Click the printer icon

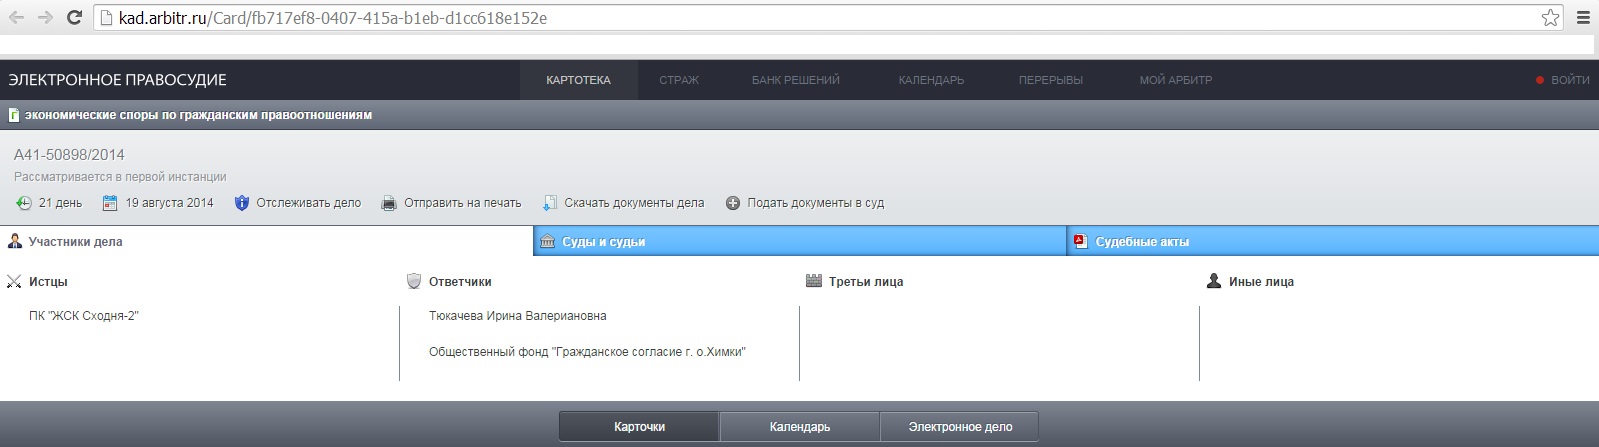click(x=389, y=203)
